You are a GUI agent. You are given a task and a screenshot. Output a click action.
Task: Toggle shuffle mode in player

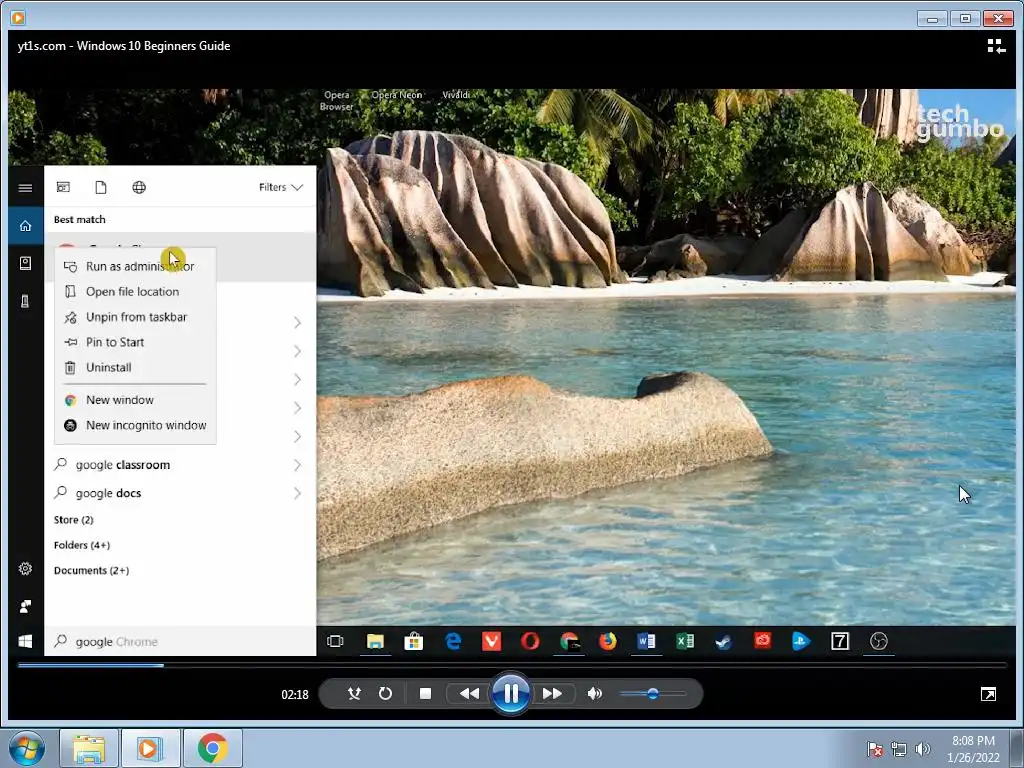(355, 694)
